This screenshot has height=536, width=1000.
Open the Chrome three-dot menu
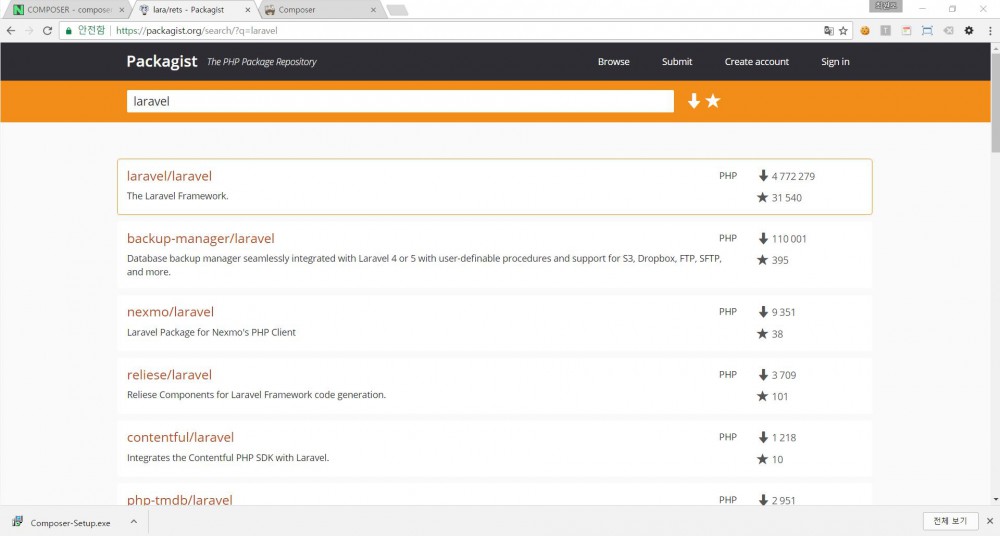pos(989,31)
